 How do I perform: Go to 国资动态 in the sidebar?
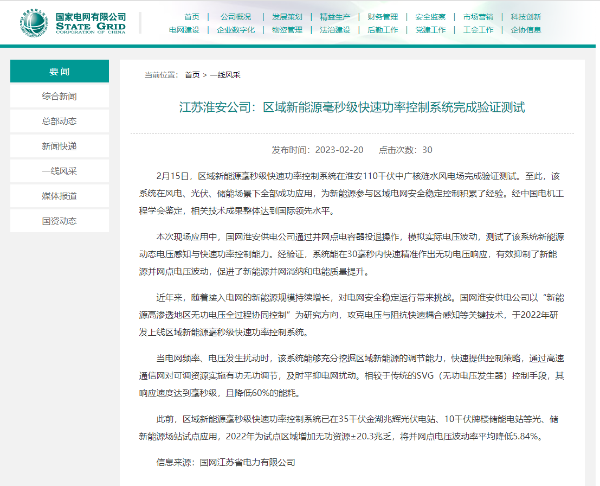coord(60,221)
